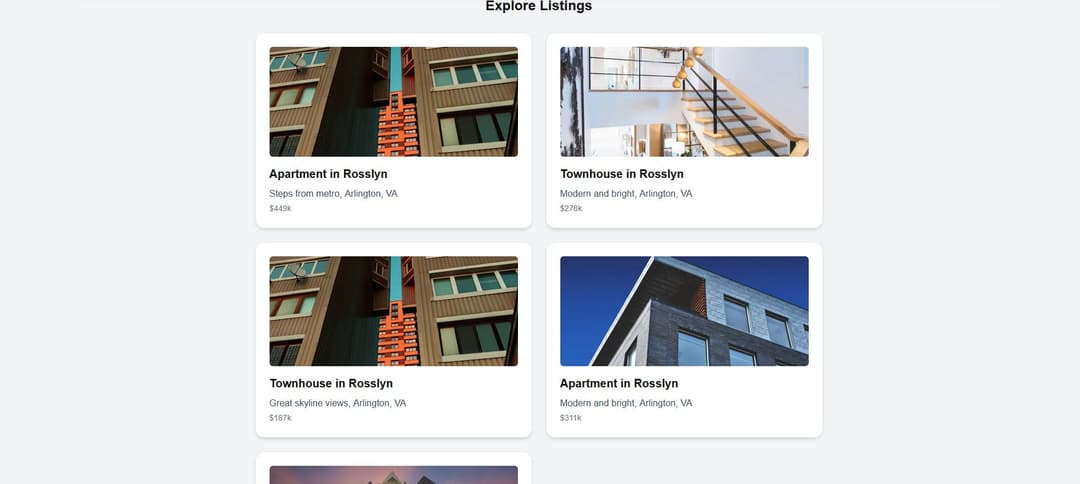Click the $449k price label
Viewport: 1080px width, 484px height.
[x=280, y=209]
